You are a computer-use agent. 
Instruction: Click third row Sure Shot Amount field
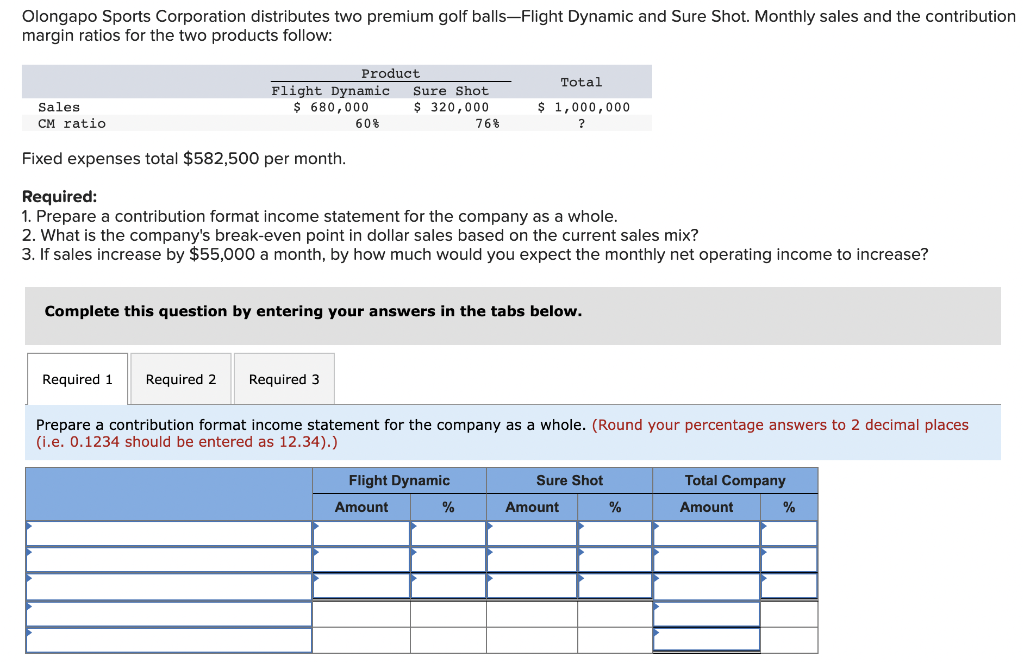pos(532,586)
